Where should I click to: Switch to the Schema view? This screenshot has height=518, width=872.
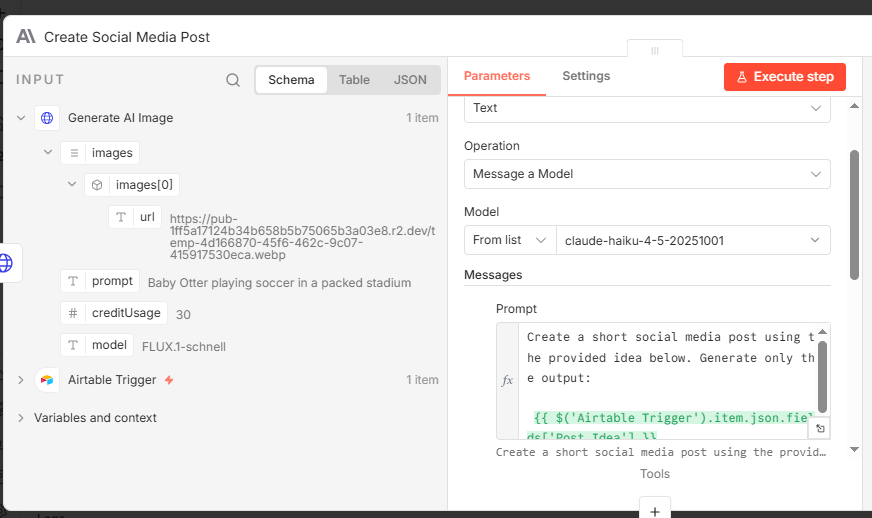(x=291, y=80)
